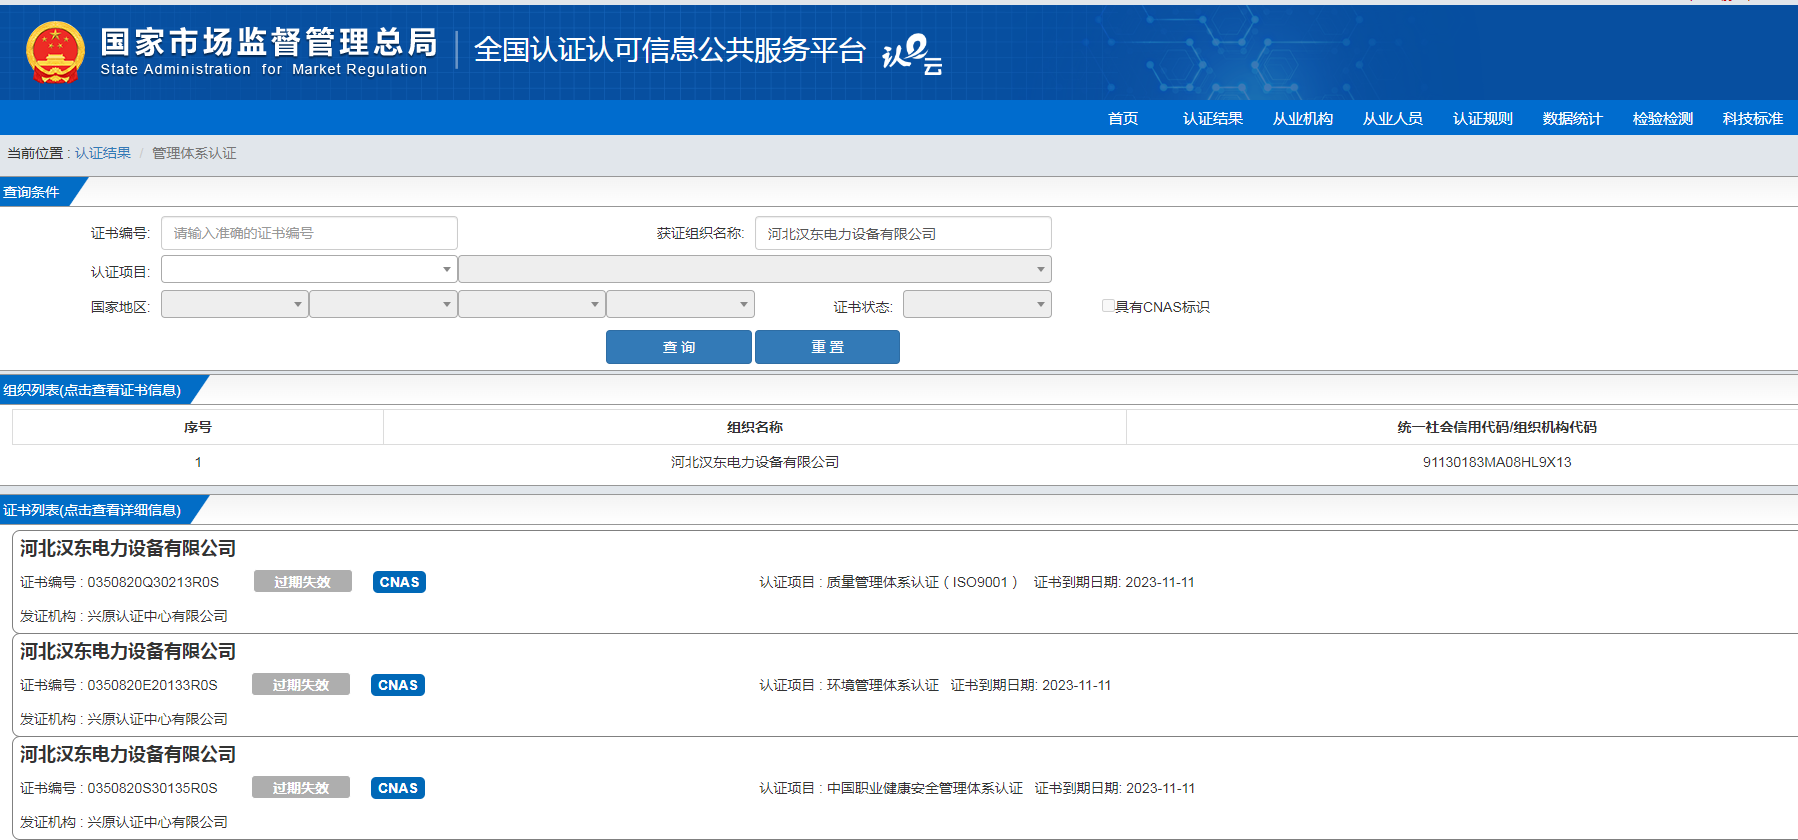Click CNAS badge for certificate 0350820S30135R0S
Viewport: 1798px width, 840px height.
tap(398, 788)
